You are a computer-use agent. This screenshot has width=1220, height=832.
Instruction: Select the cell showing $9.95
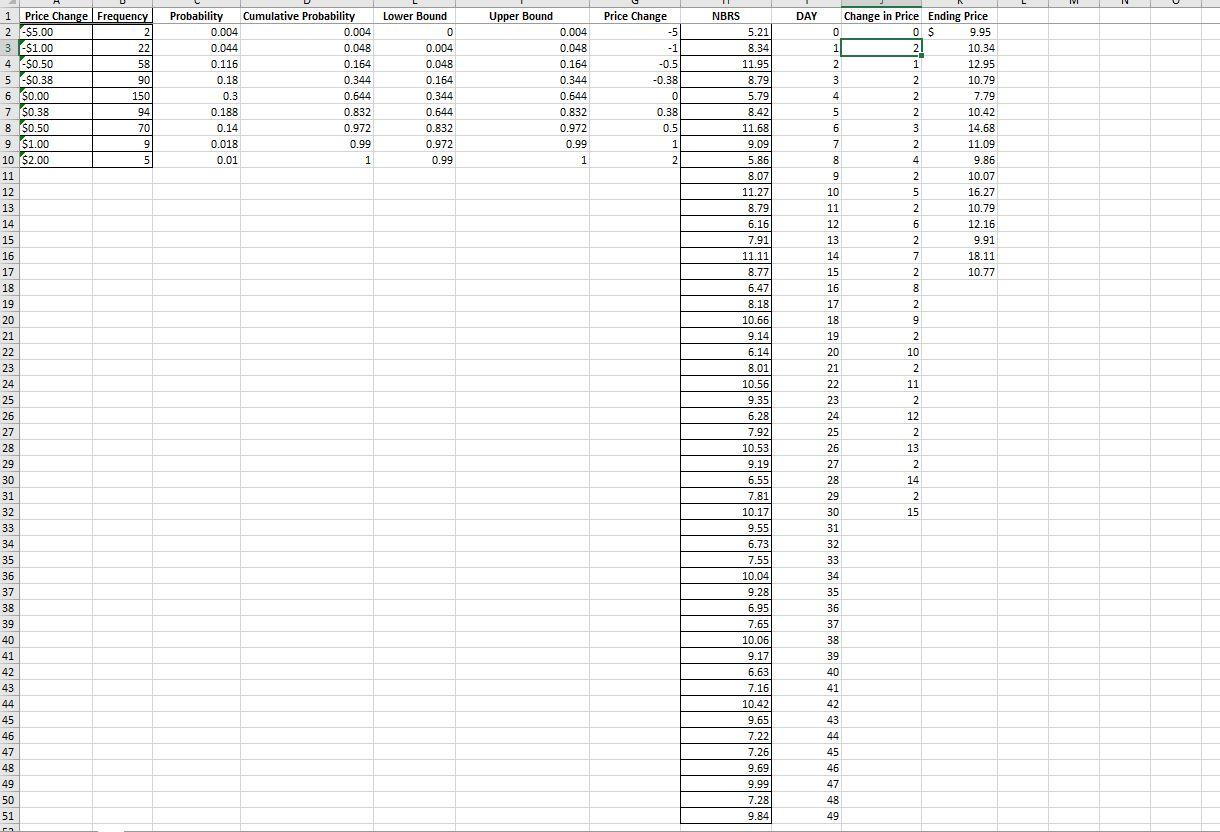[956, 32]
